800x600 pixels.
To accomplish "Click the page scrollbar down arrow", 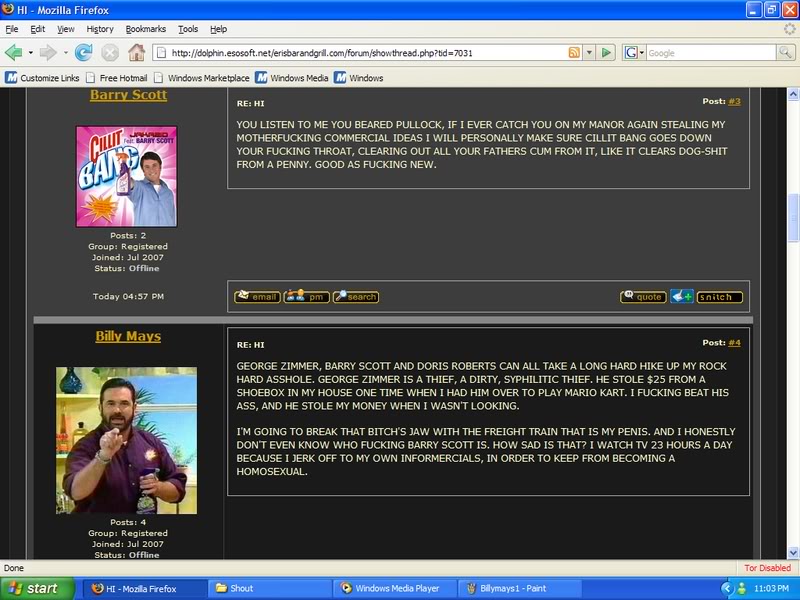I will coord(793,553).
